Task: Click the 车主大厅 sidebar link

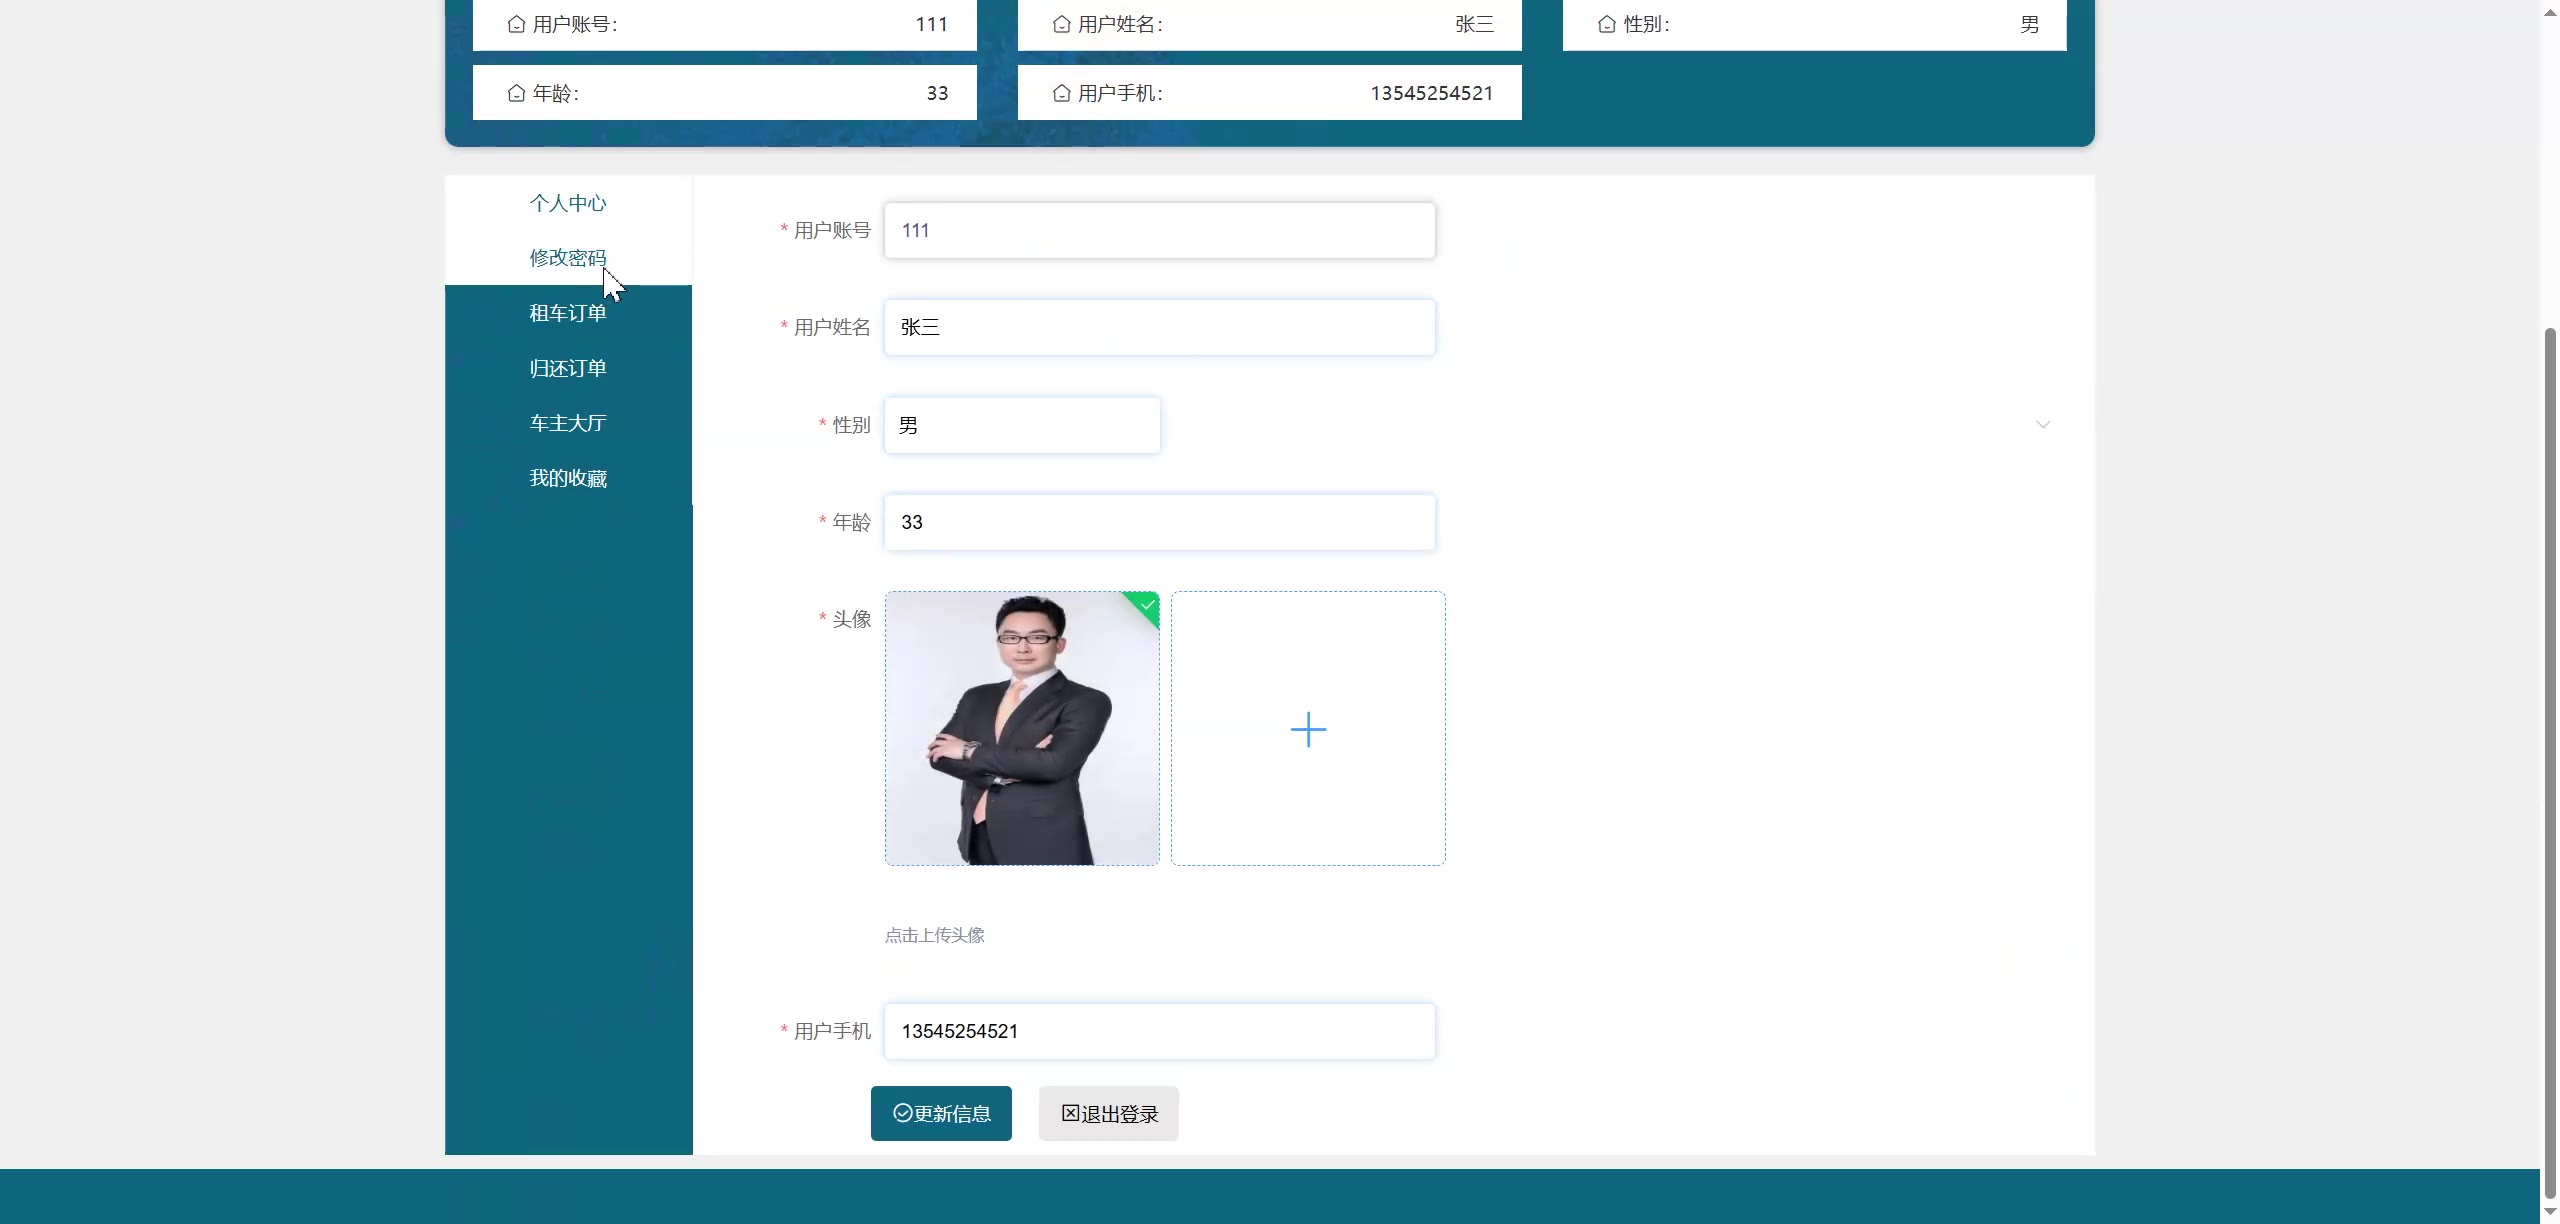Action: (568, 423)
